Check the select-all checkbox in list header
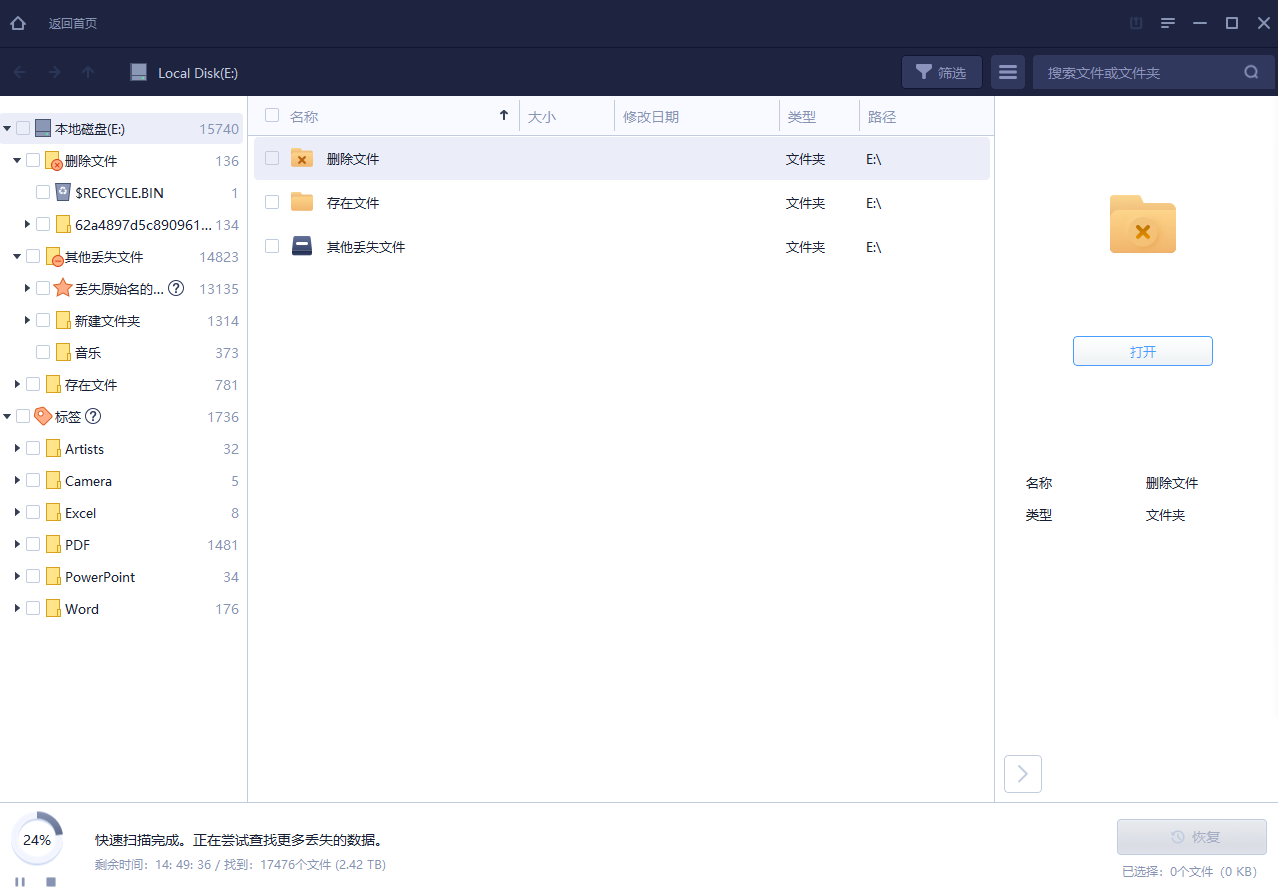This screenshot has height=892, width=1278. pos(272,115)
